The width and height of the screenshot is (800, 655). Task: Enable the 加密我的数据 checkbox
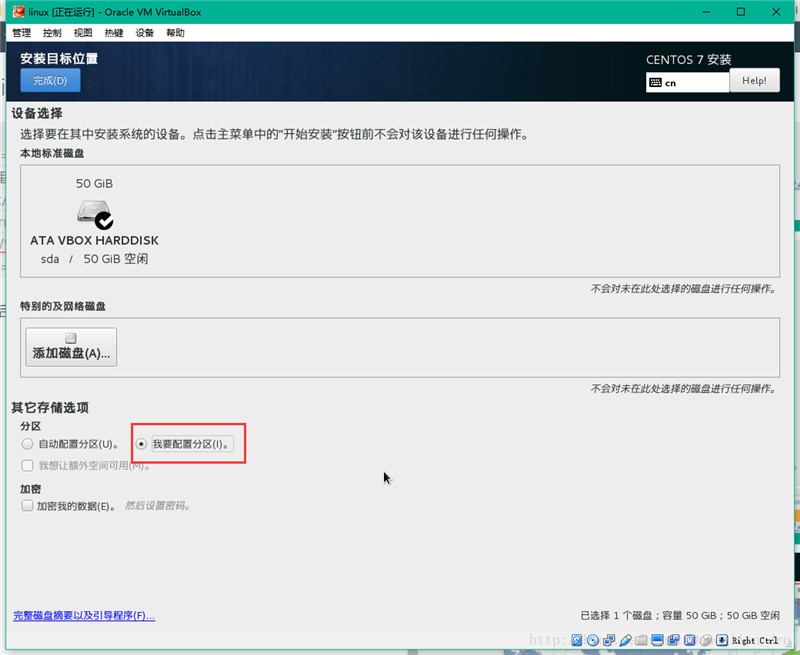pos(27,505)
